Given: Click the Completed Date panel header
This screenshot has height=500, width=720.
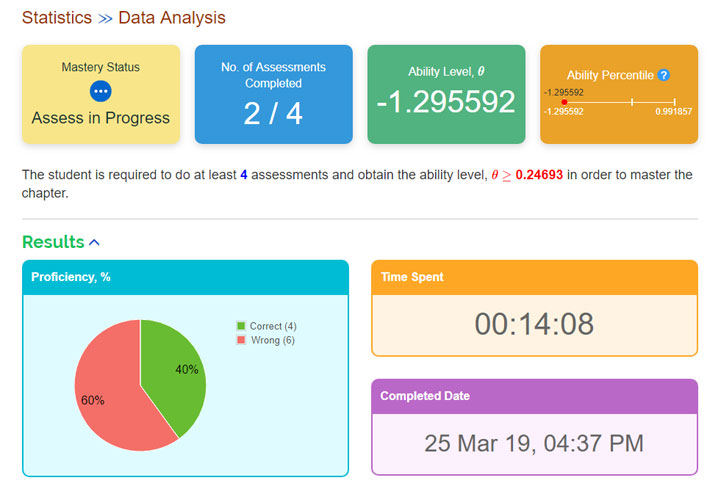Looking at the screenshot, I should click(x=534, y=396).
